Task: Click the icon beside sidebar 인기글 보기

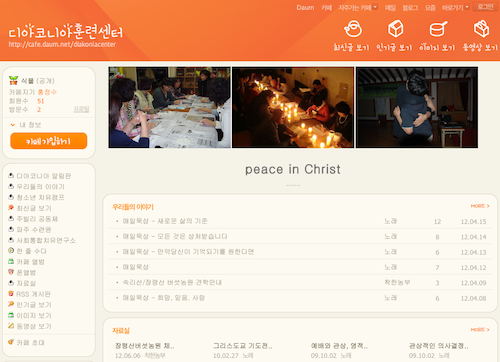Action: point(11,304)
